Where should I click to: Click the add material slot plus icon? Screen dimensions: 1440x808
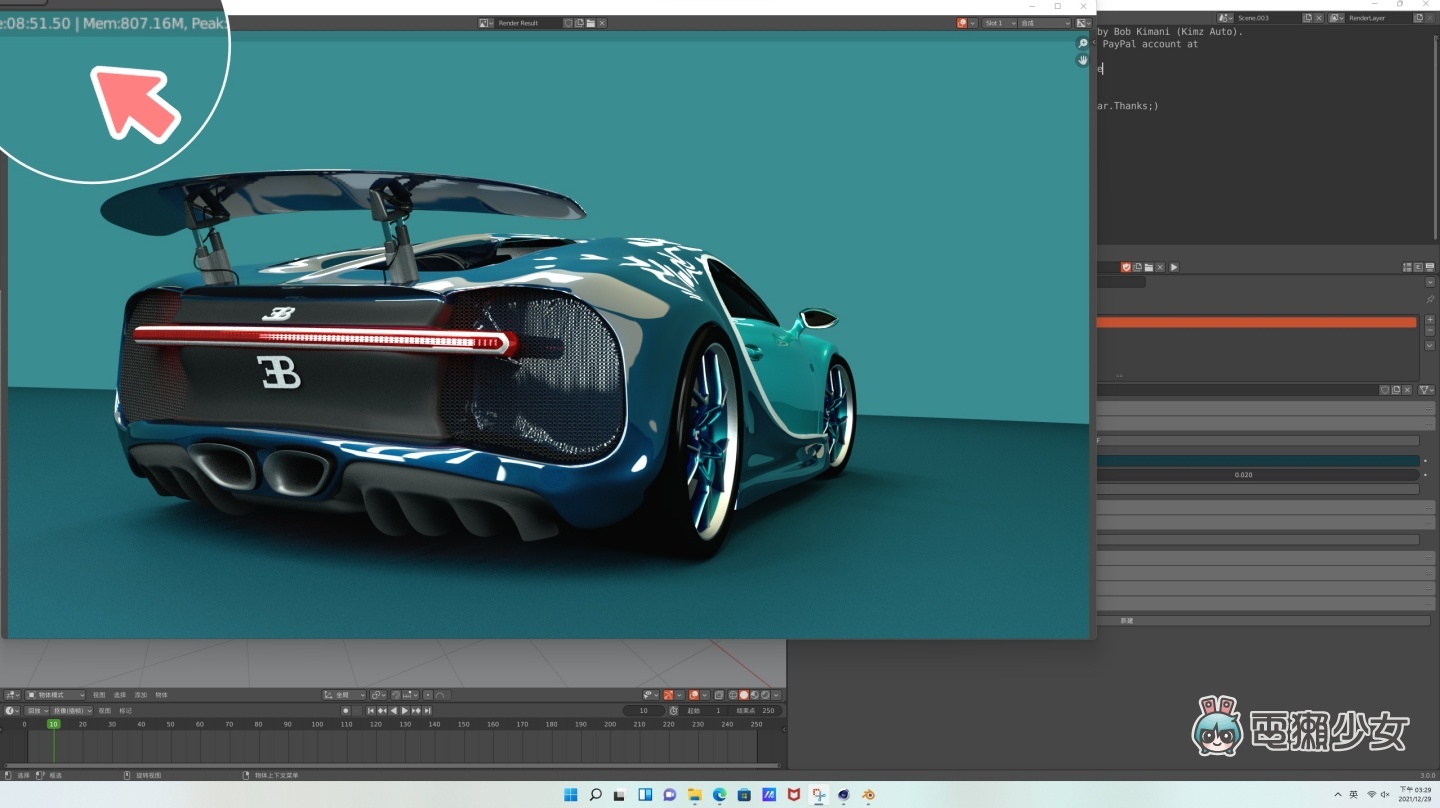[1429, 319]
